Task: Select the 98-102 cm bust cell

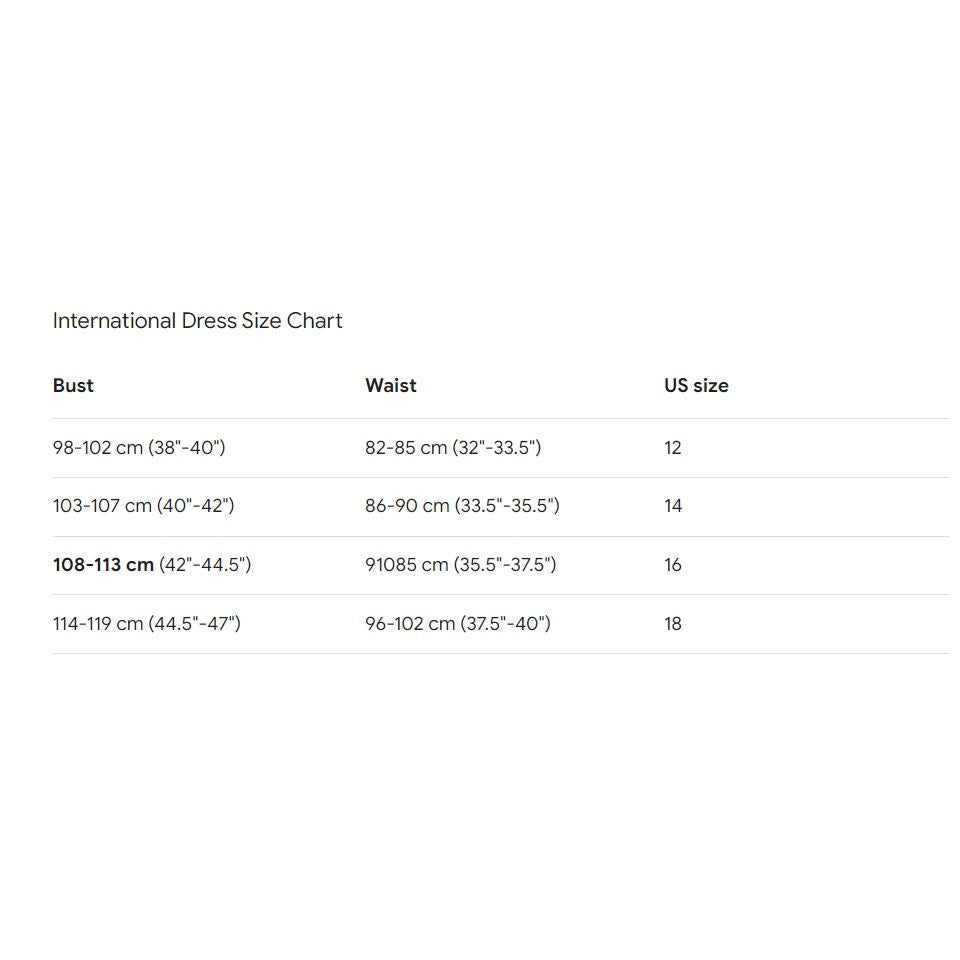Action: pyautogui.click(x=139, y=448)
